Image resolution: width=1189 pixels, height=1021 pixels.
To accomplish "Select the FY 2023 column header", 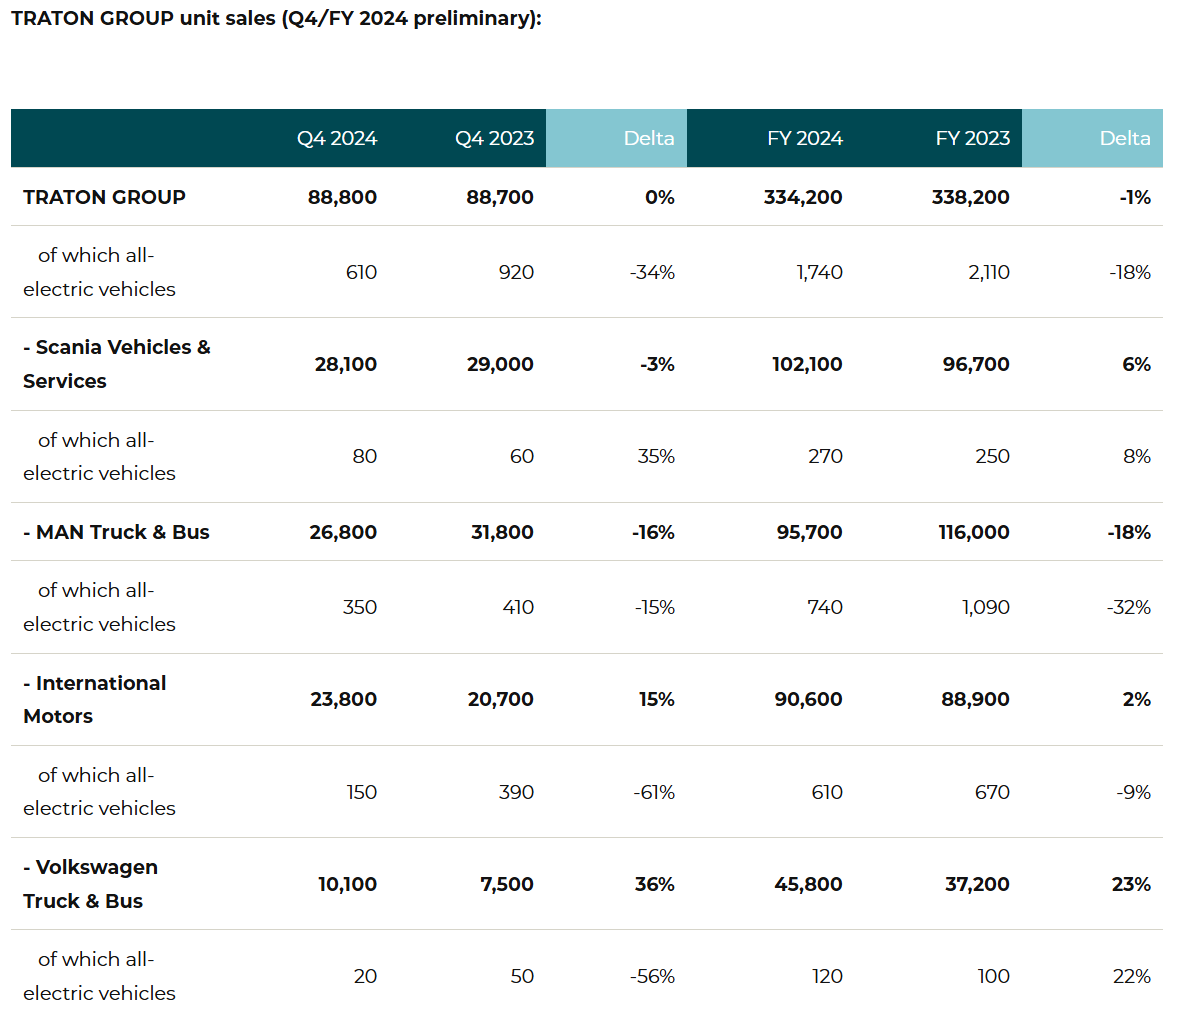I will 972,138.
